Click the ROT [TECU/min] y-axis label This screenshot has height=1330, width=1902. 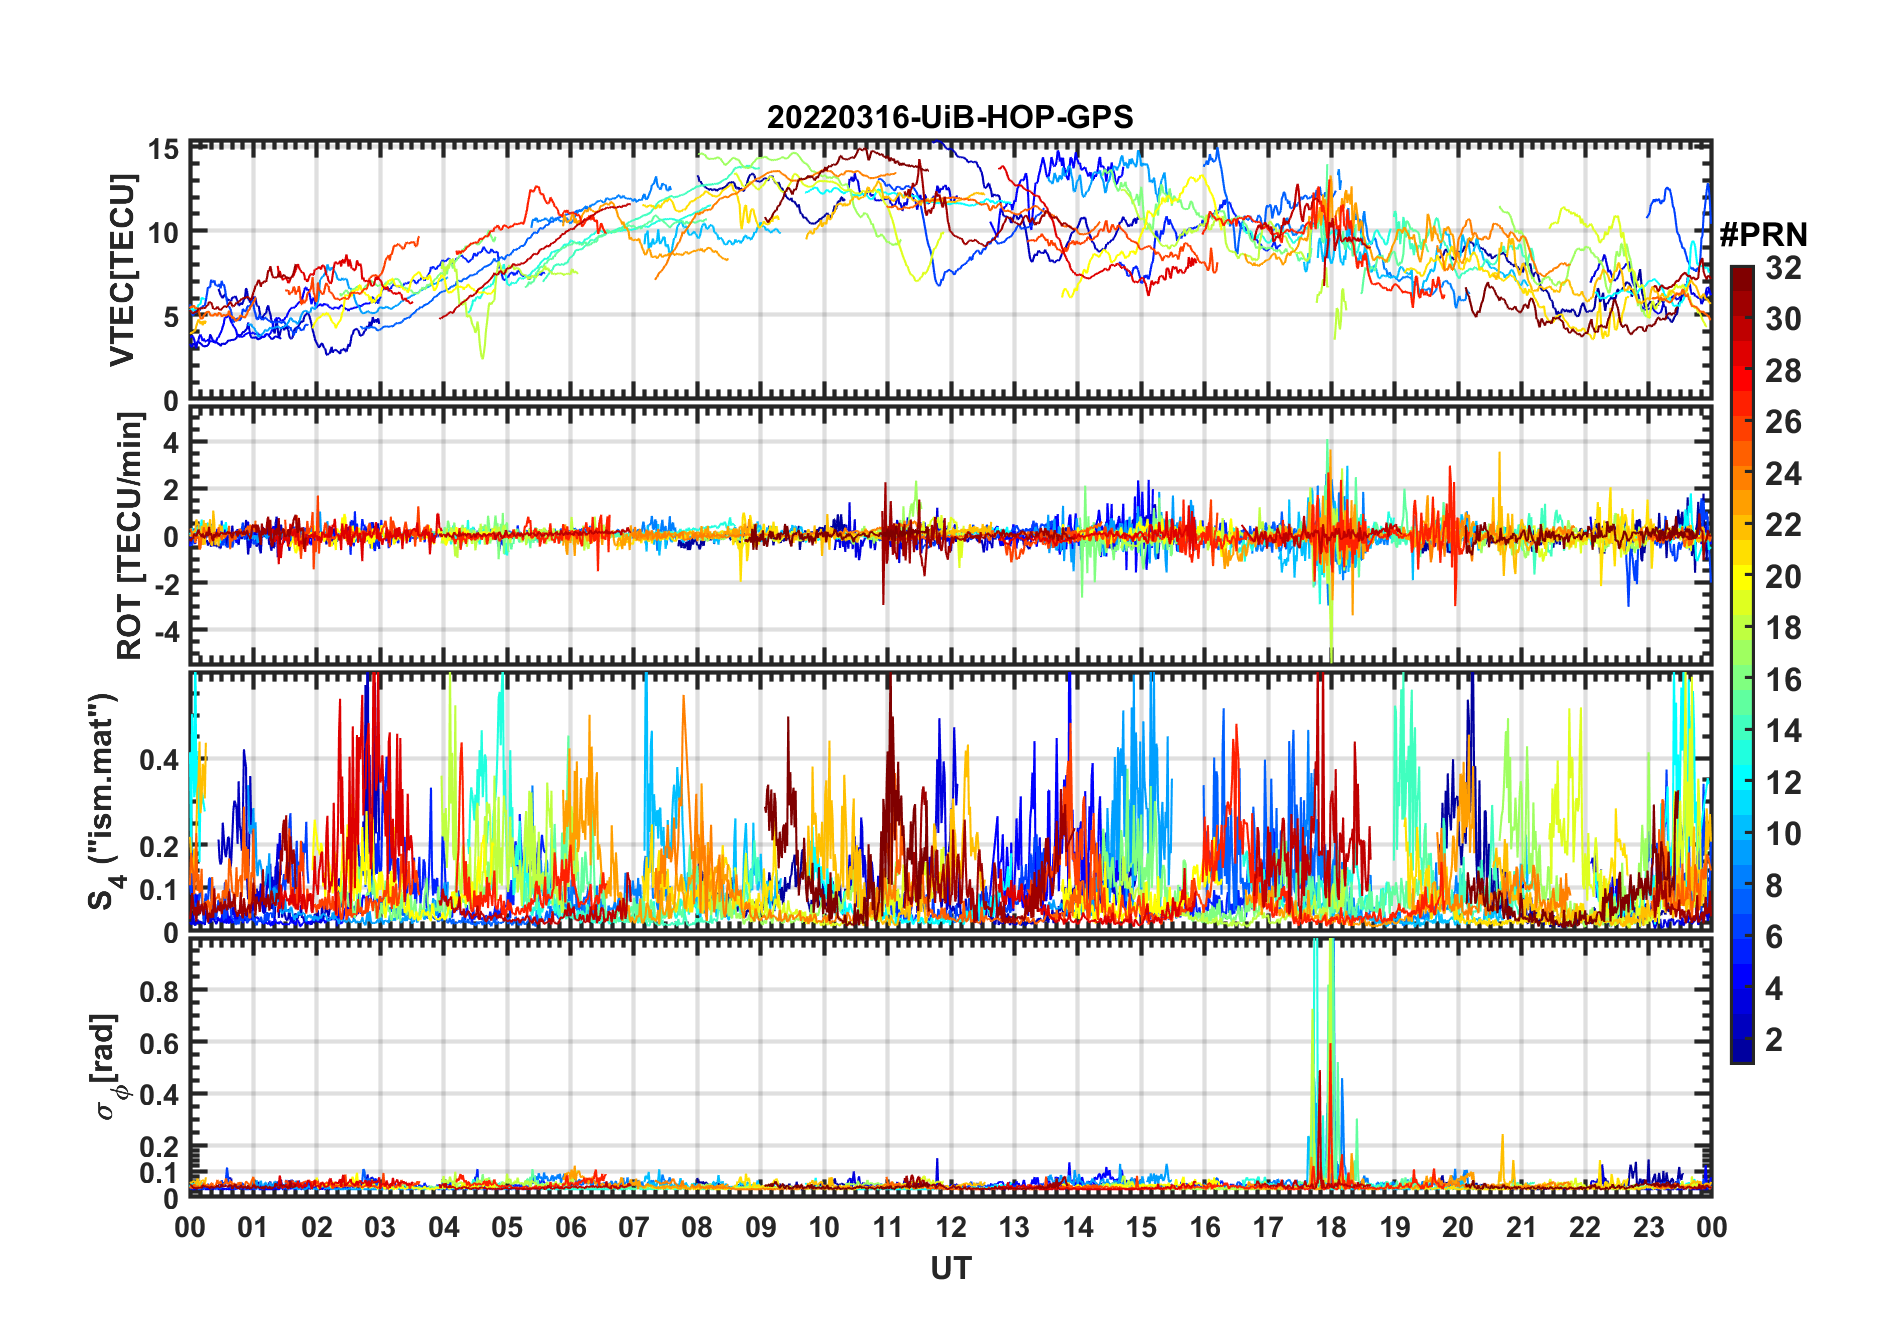(x=129, y=536)
